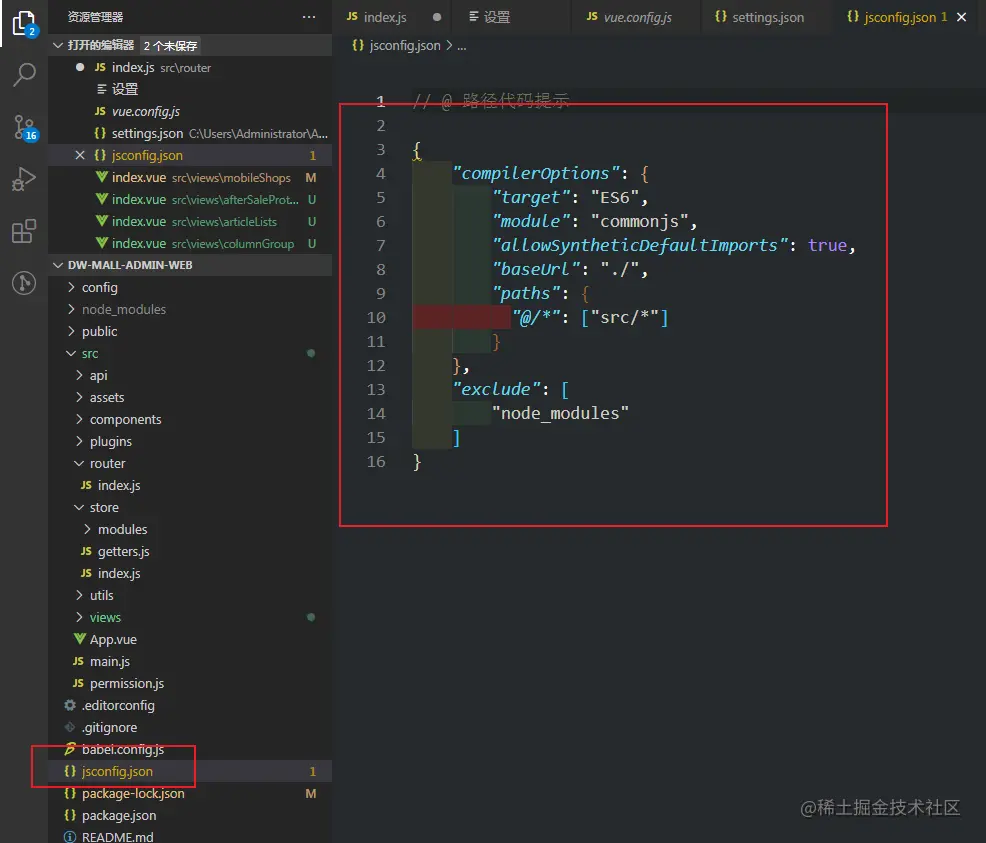Close jsconfig.json in open editors list
Image resolution: width=986 pixels, height=843 pixels.
pyautogui.click(x=80, y=155)
